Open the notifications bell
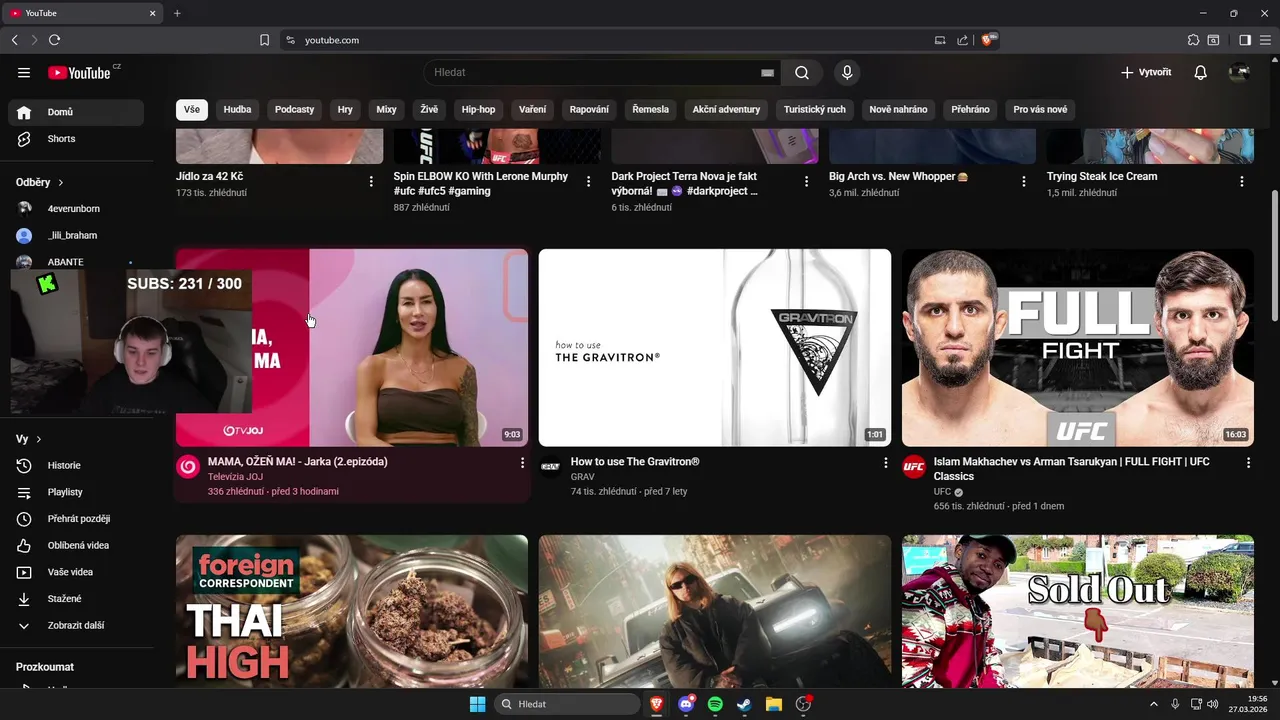This screenshot has height=720, width=1280. click(1201, 72)
